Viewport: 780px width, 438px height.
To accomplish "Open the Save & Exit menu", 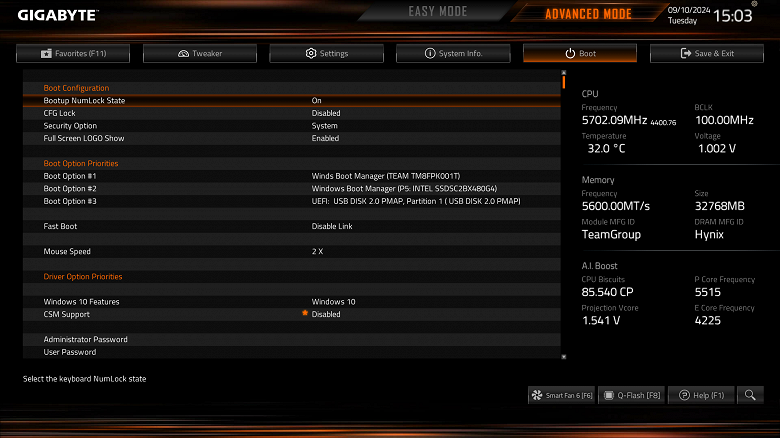I will 706,53.
